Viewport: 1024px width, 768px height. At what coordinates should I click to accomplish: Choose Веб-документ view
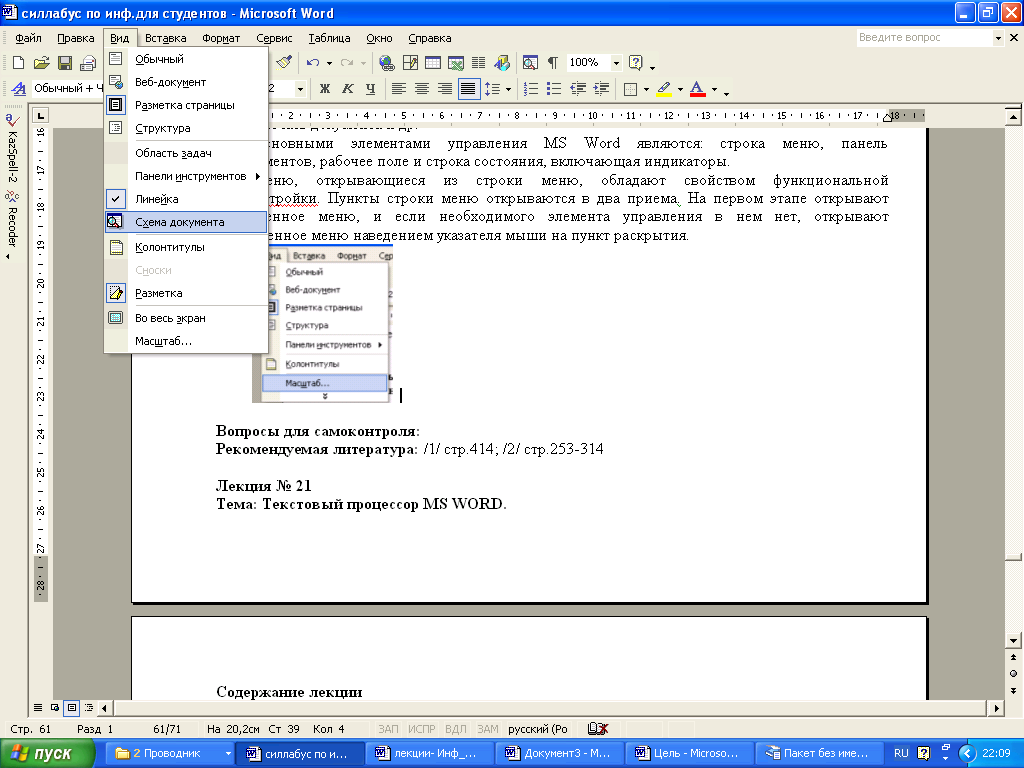coord(186,82)
